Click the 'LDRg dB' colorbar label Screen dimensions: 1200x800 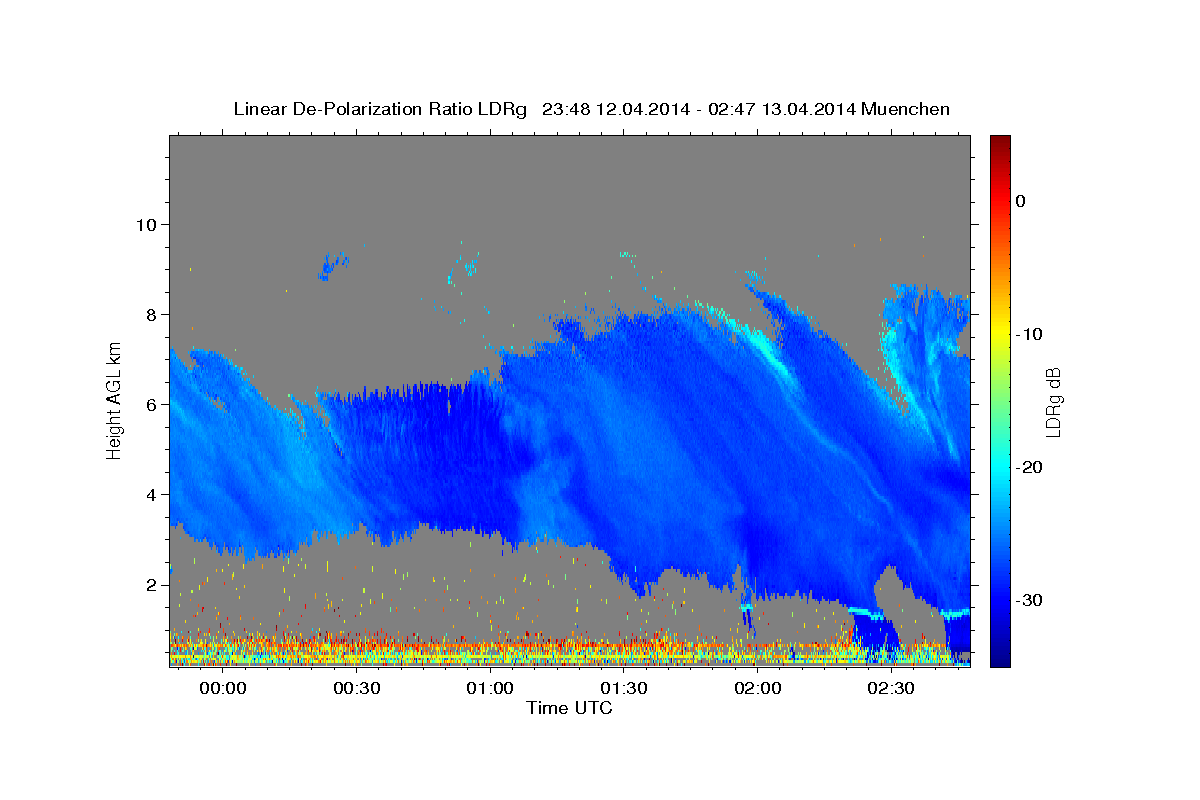pyautogui.click(x=1052, y=402)
